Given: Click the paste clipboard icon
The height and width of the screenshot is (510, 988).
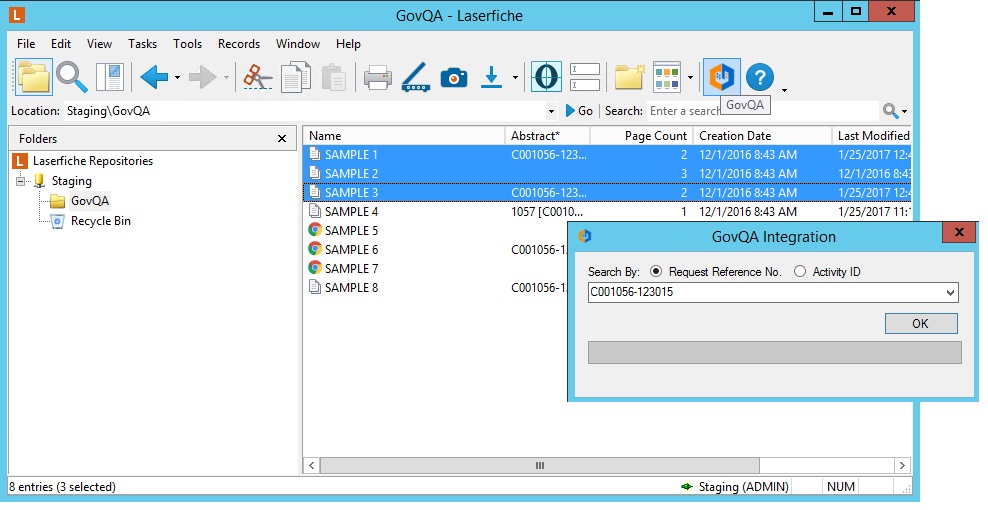Looking at the screenshot, I should [333, 78].
